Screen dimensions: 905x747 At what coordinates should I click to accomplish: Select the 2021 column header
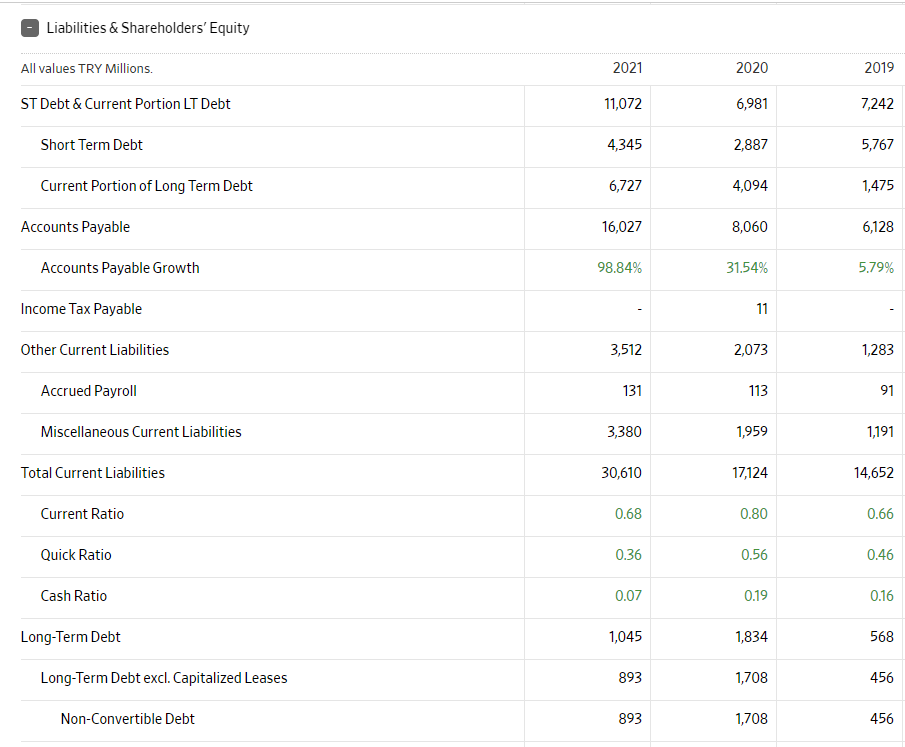[x=627, y=68]
